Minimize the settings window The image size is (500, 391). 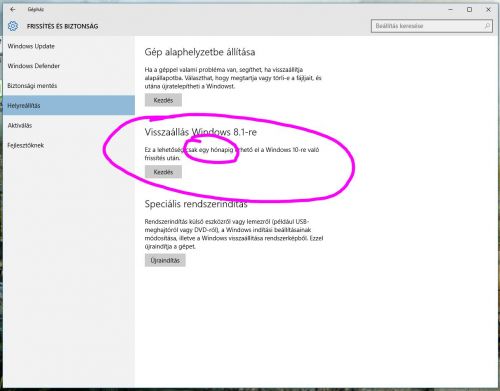(451, 10)
